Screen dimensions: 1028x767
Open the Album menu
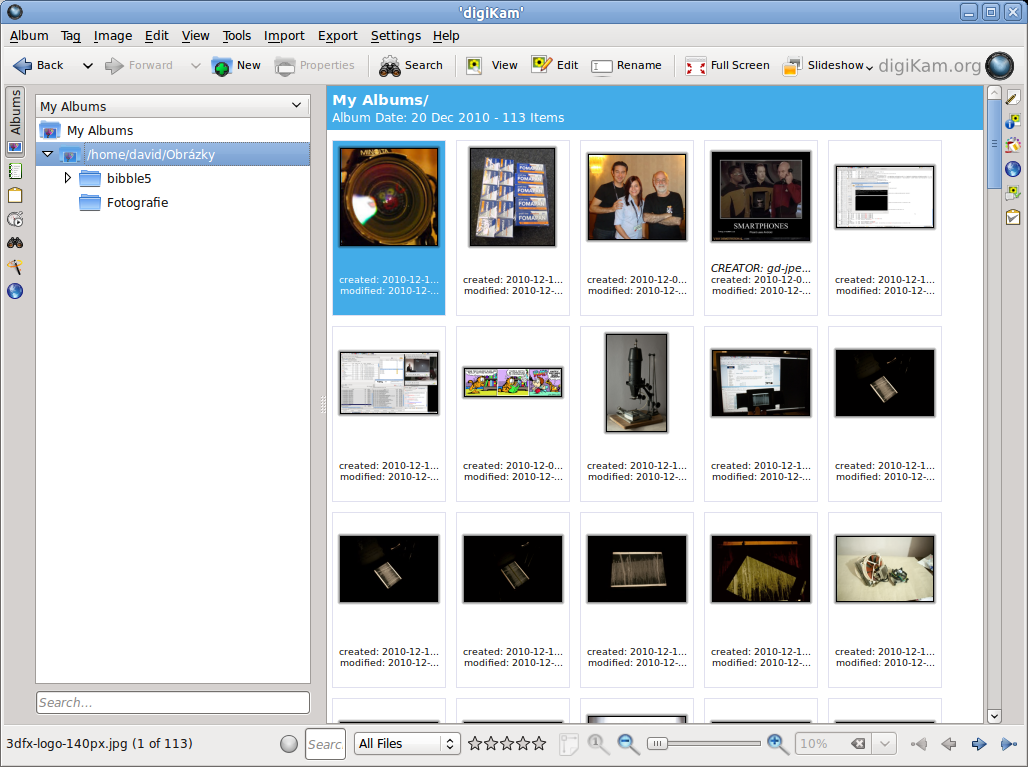pos(29,35)
